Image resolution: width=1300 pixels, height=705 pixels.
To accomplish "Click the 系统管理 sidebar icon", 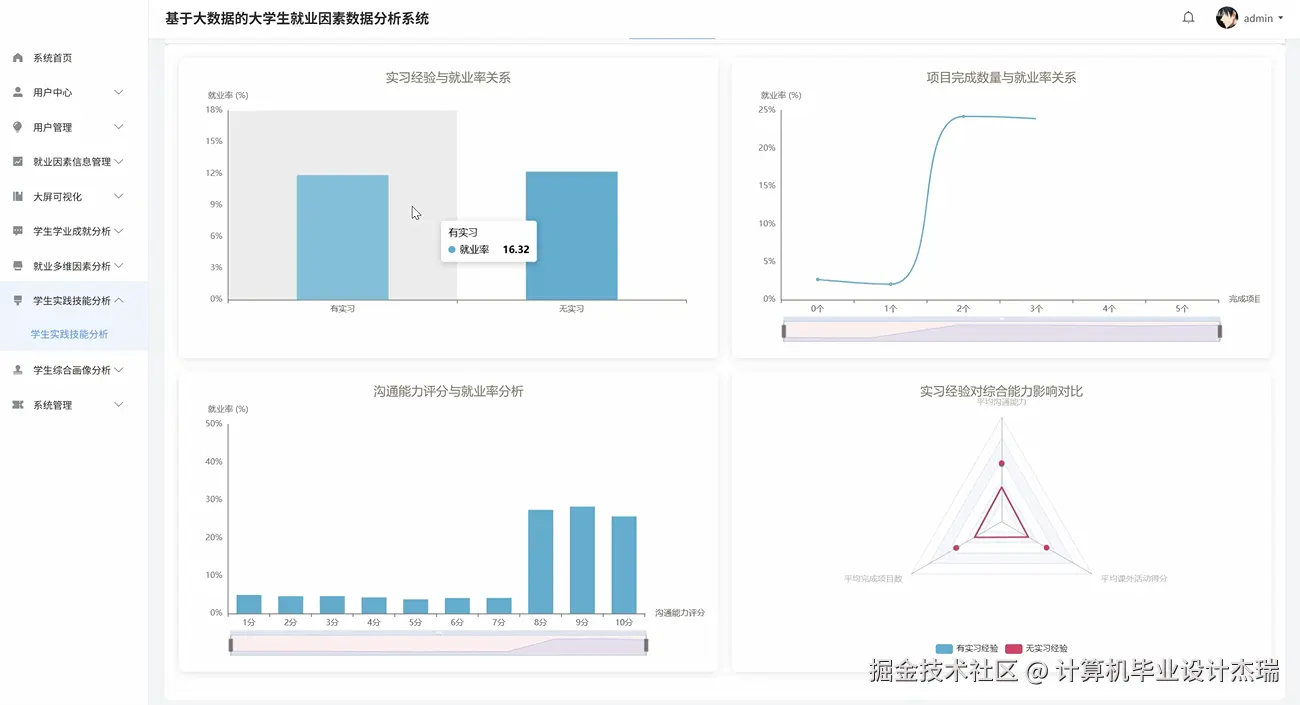I will [18, 405].
